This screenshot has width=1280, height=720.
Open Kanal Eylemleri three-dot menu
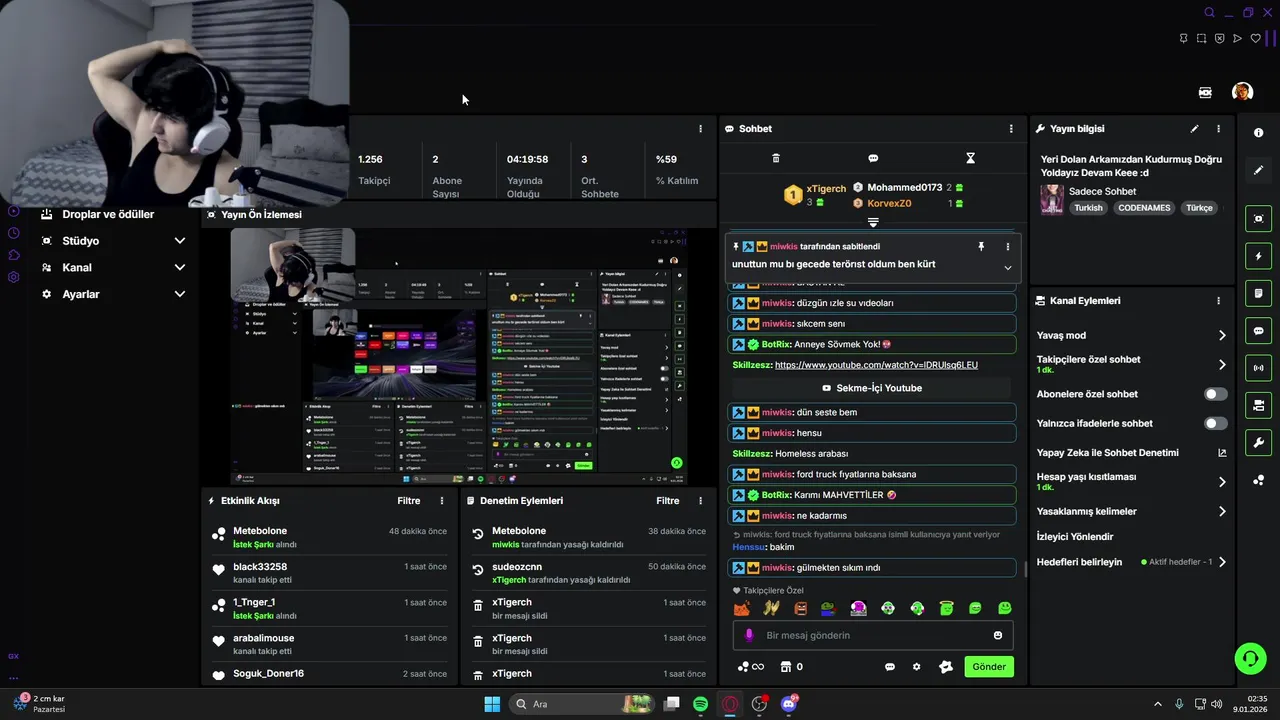[1218, 301]
